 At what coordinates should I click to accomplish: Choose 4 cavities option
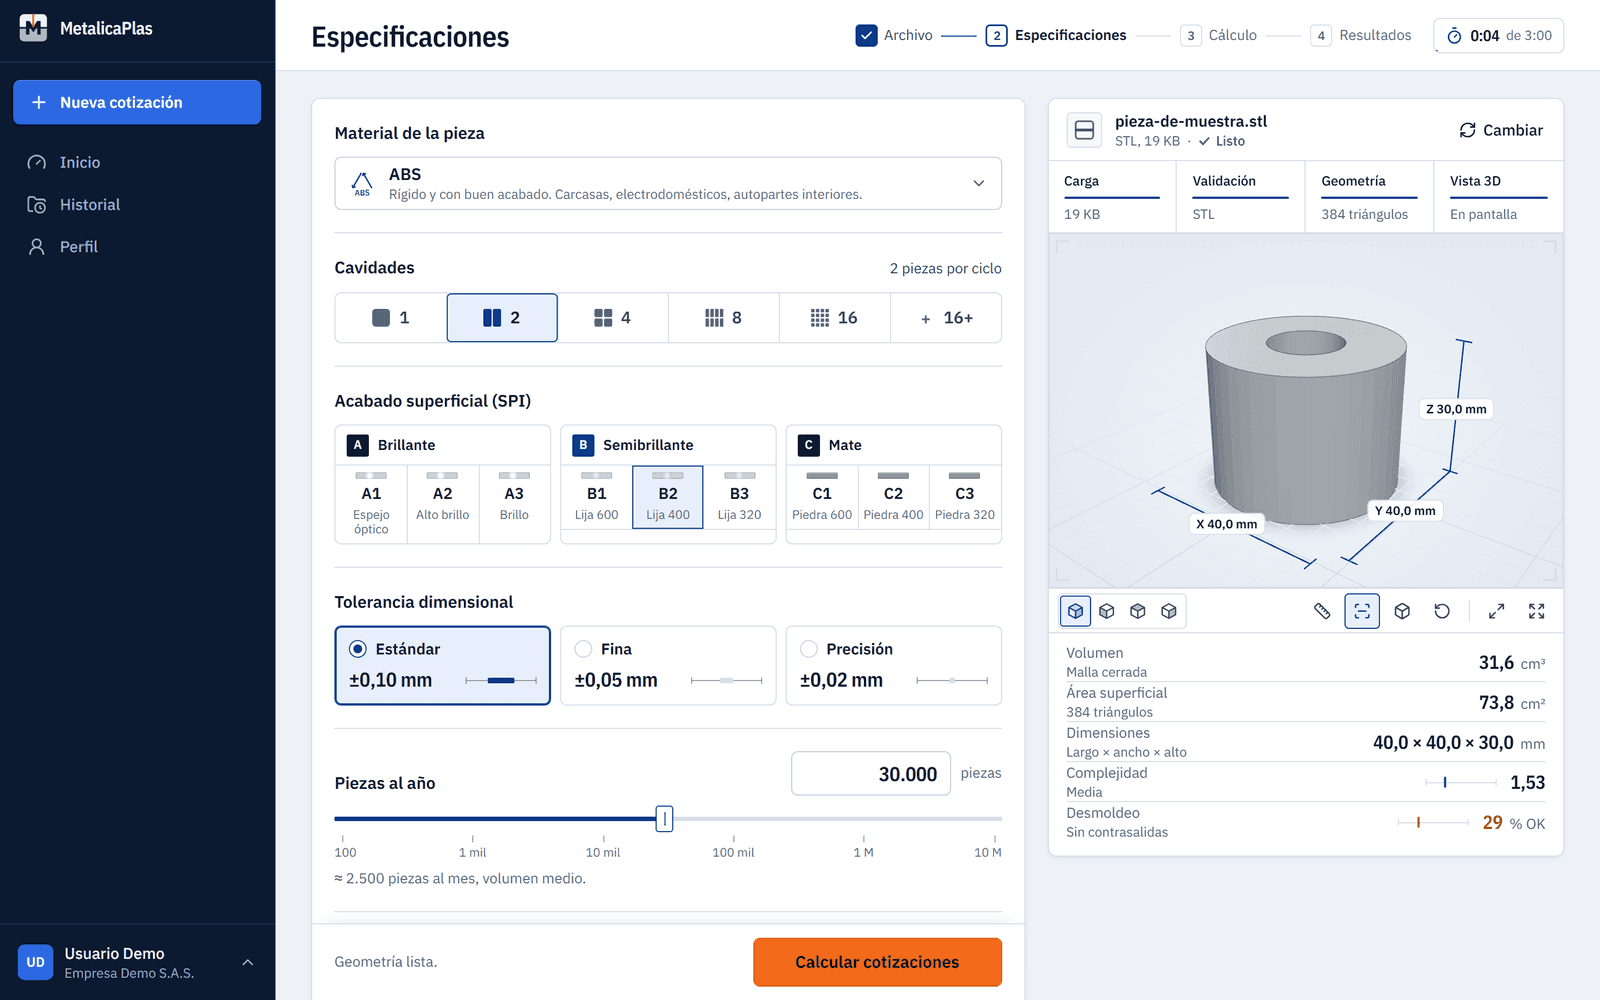point(613,318)
